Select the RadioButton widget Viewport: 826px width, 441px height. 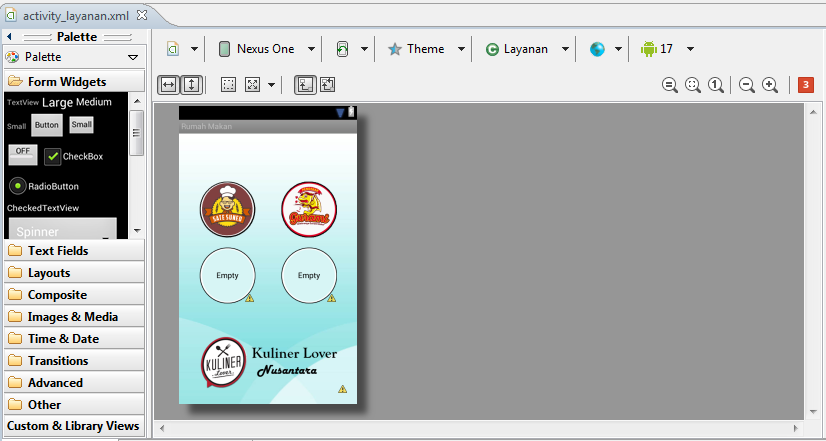click(44, 186)
